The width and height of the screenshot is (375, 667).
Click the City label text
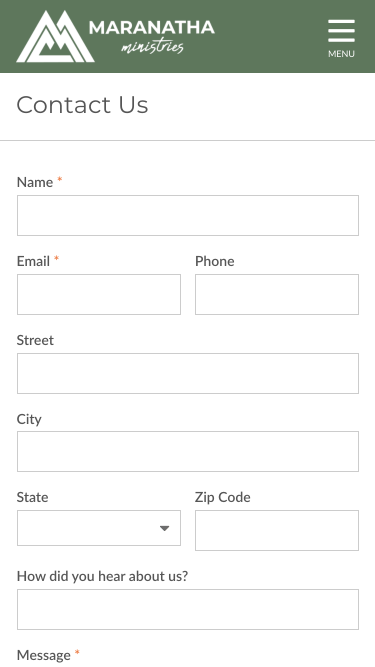tap(29, 419)
